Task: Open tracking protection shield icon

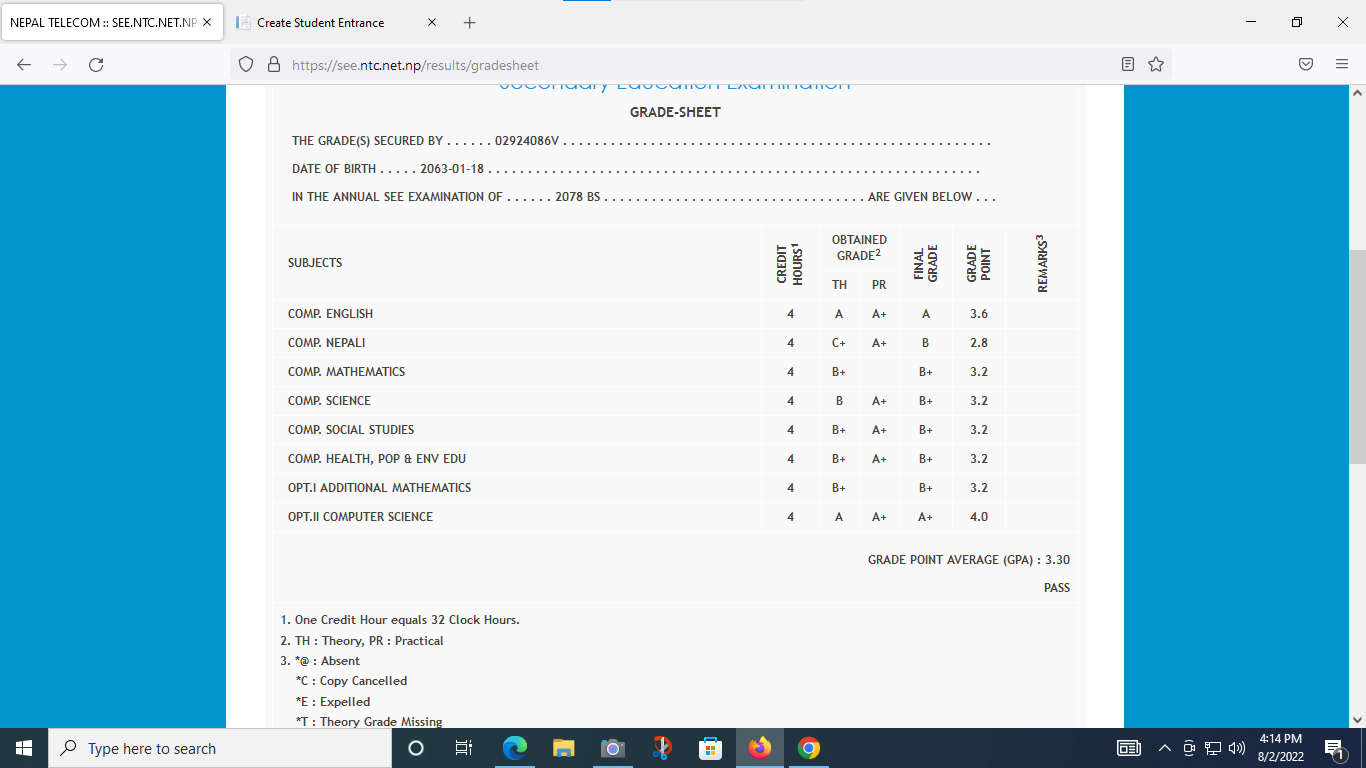Action: pyautogui.click(x=246, y=65)
